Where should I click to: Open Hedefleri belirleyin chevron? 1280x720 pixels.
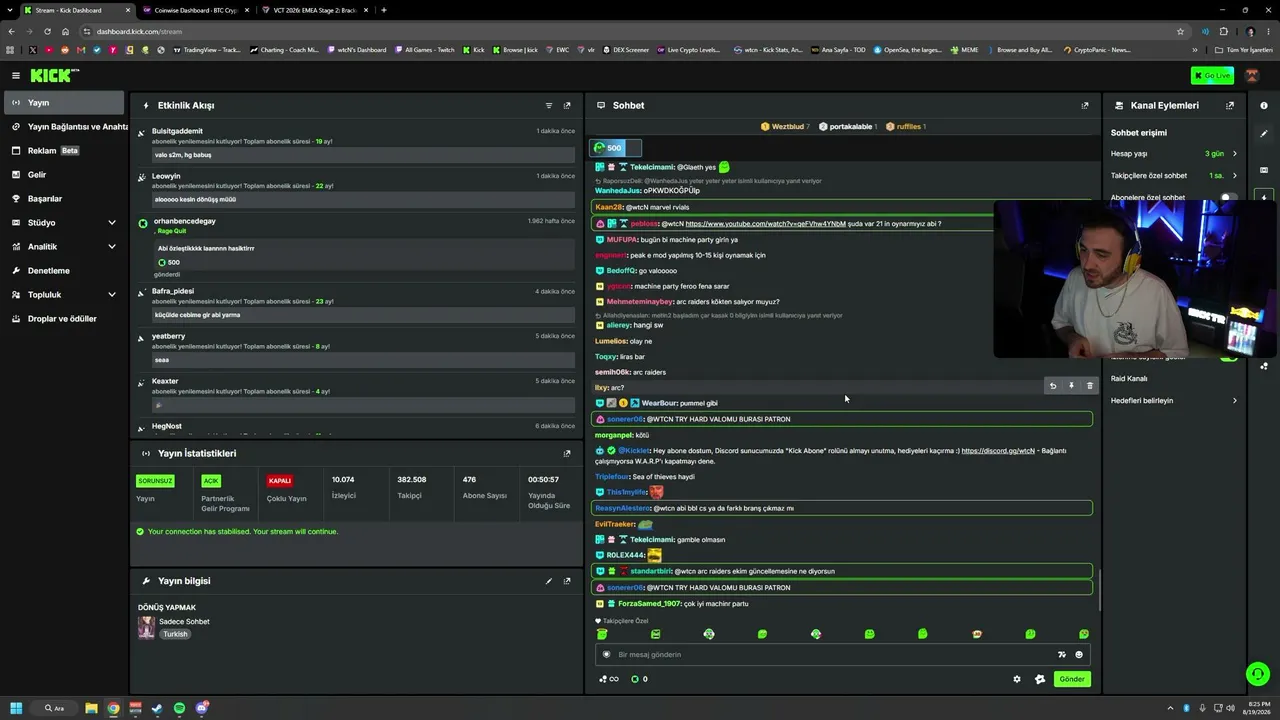pos(1235,401)
